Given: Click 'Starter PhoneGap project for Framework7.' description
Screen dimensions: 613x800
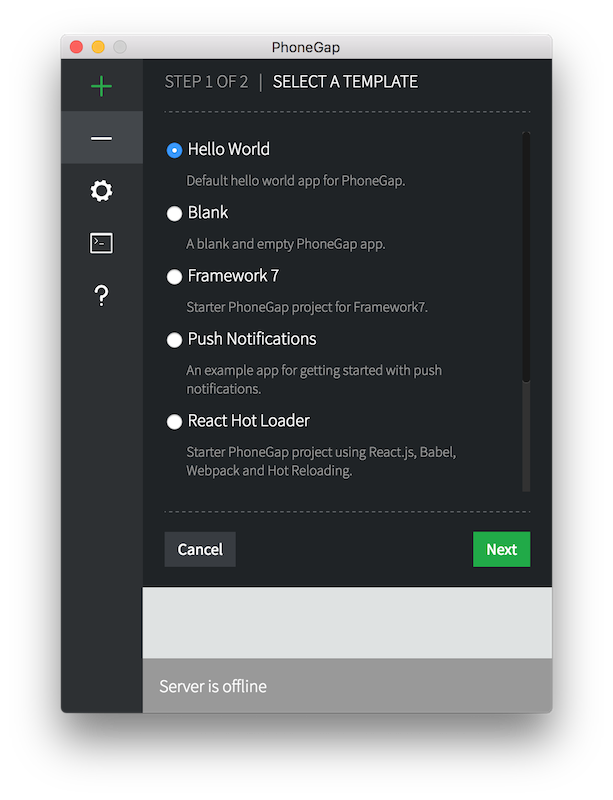Looking at the screenshot, I should pos(307,307).
